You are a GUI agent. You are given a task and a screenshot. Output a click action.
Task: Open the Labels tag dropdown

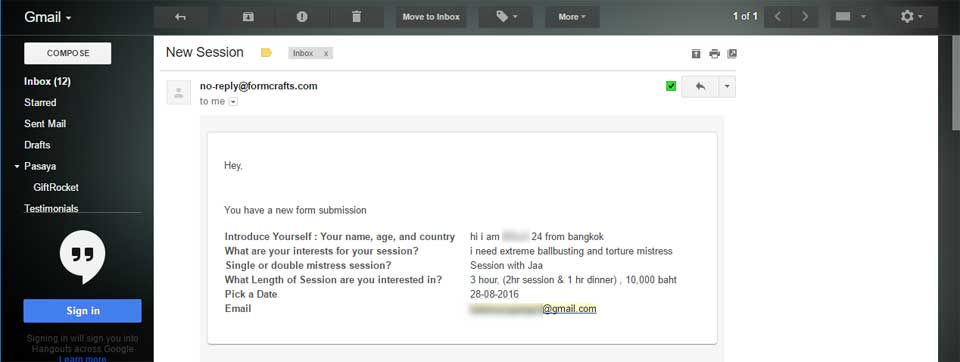506,17
